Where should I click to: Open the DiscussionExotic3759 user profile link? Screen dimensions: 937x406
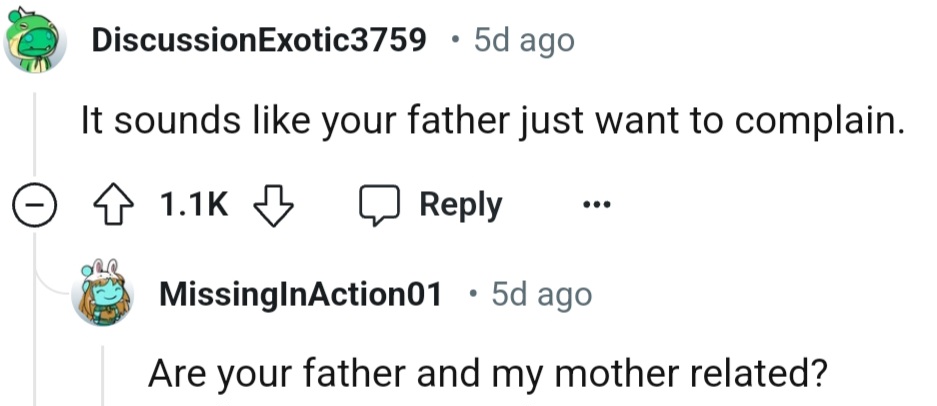tap(258, 40)
